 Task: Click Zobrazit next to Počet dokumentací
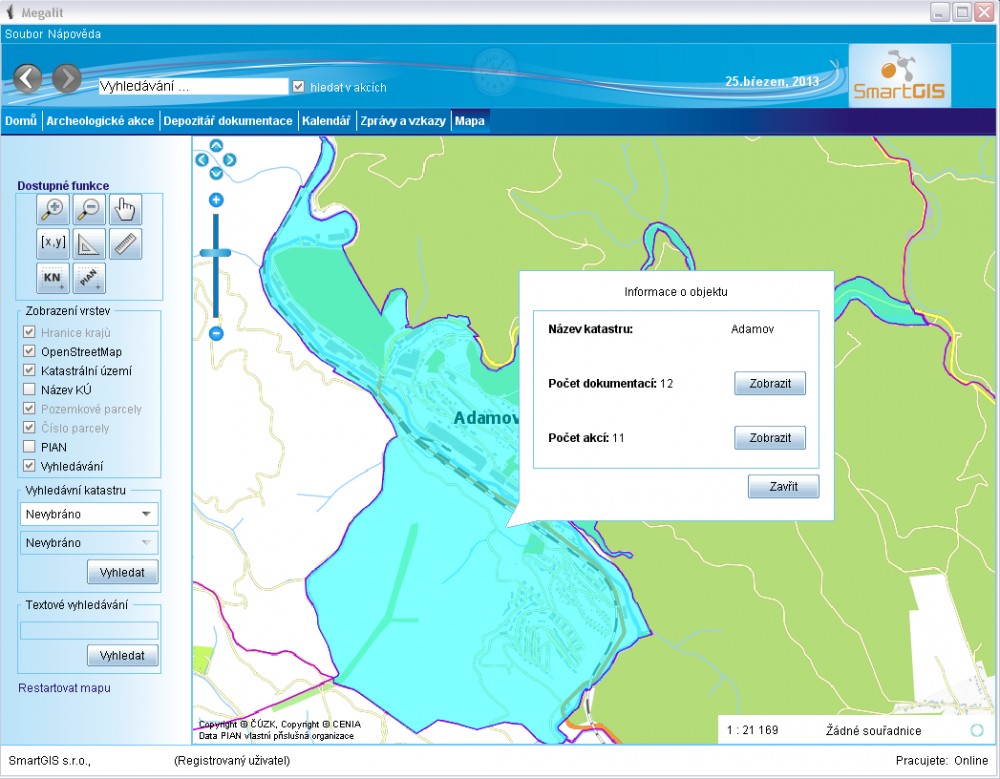[x=769, y=384]
